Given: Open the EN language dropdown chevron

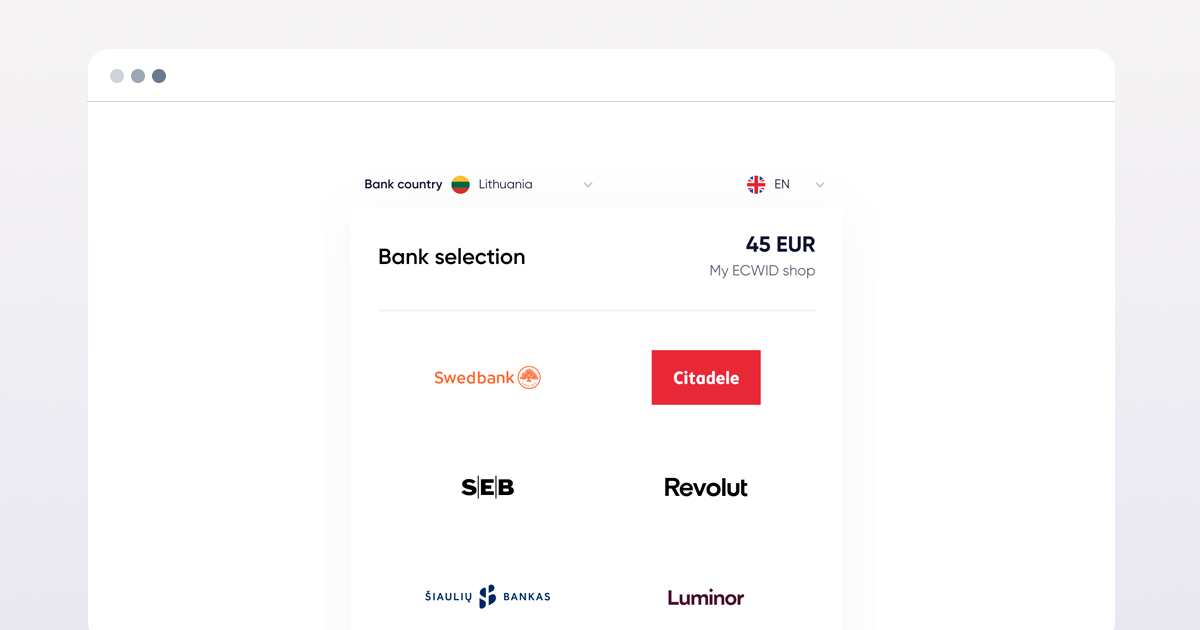Looking at the screenshot, I should (x=820, y=185).
